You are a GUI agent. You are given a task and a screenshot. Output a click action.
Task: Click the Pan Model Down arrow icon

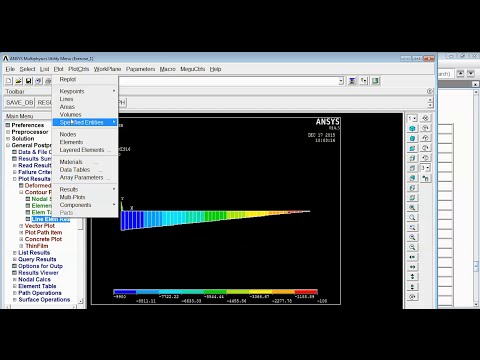(x=412, y=287)
